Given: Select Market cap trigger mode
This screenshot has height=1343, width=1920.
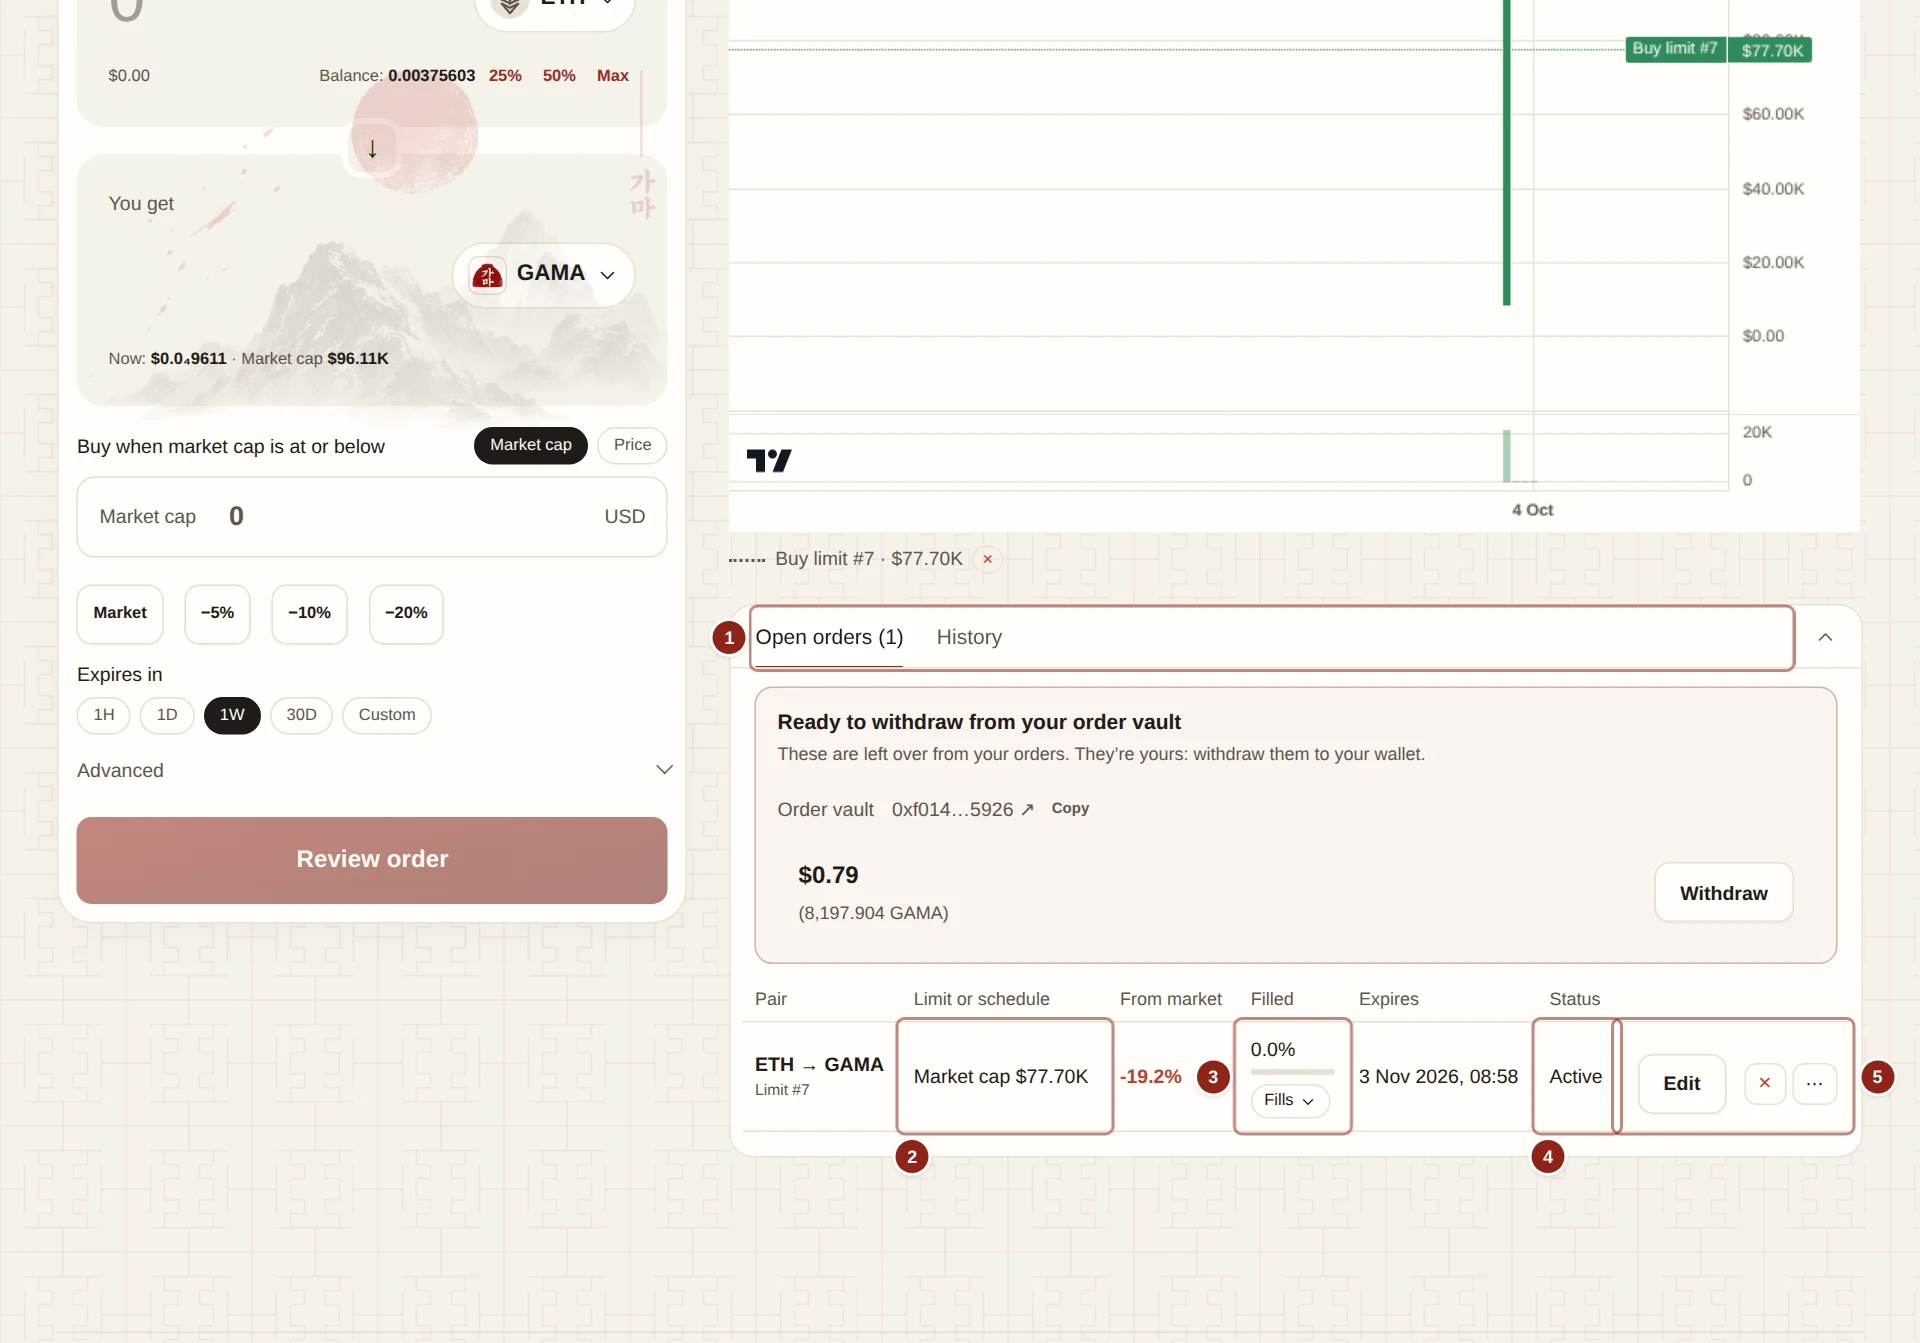Looking at the screenshot, I should 531,445.
